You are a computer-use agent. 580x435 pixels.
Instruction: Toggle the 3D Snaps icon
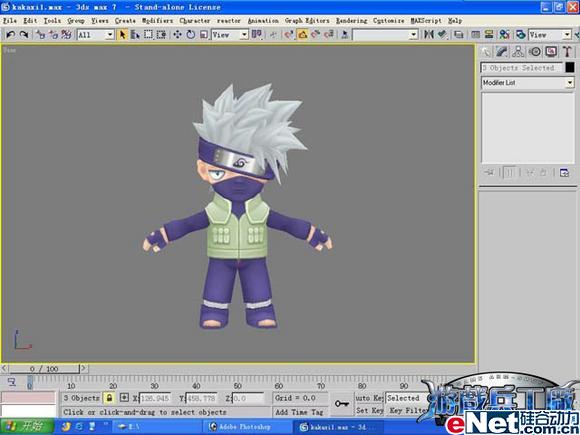289,35
